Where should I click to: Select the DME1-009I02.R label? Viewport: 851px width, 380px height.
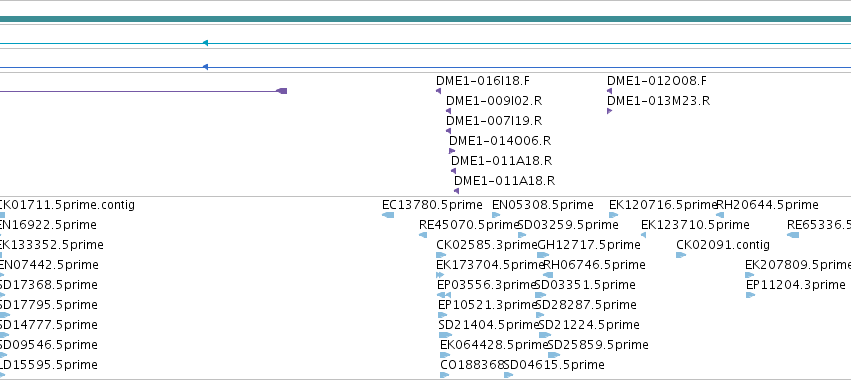click(x=494, y=101)
